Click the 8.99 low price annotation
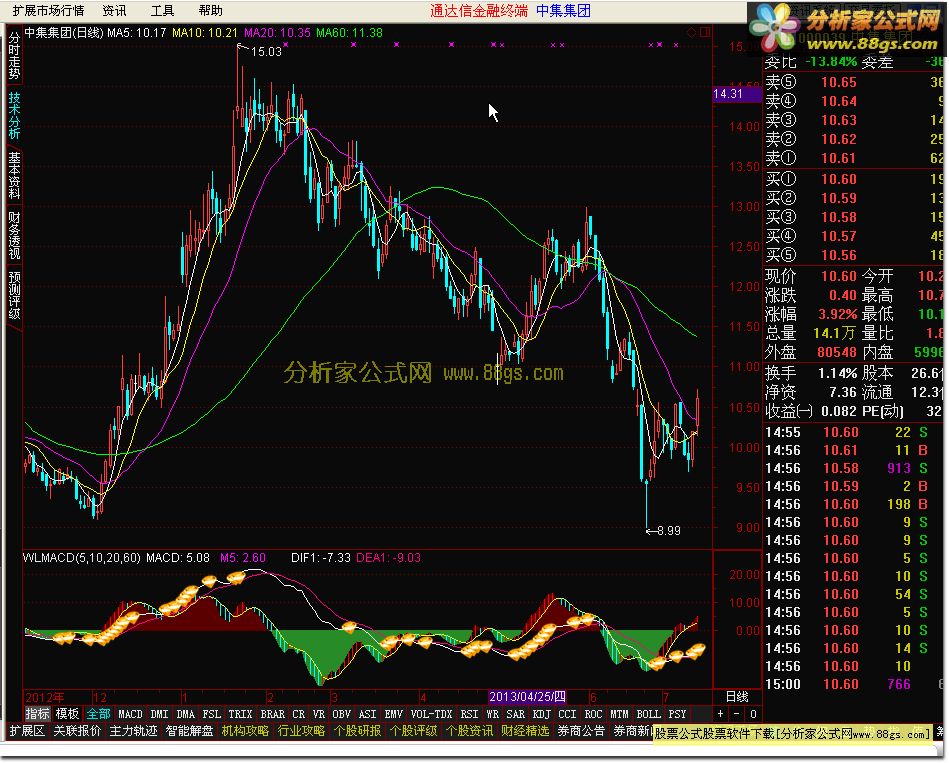This screenshot has width=949, height=763. (669, 531)
